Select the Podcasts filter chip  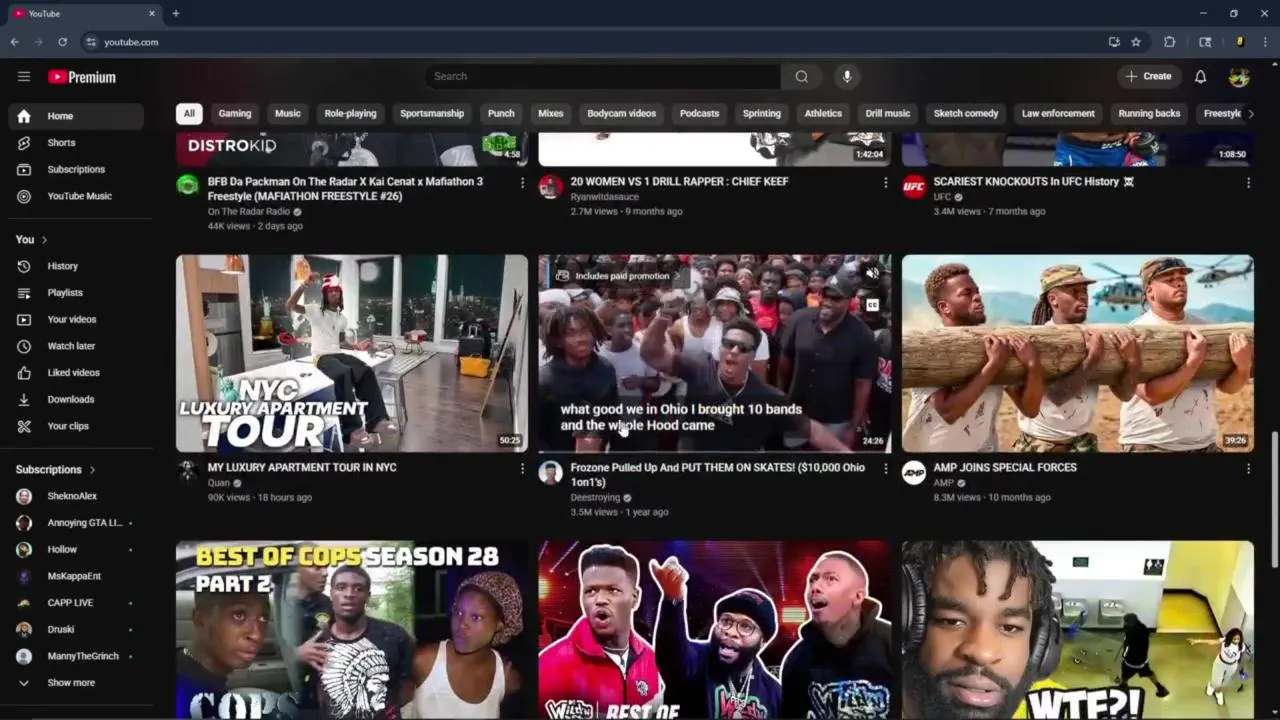699,113
